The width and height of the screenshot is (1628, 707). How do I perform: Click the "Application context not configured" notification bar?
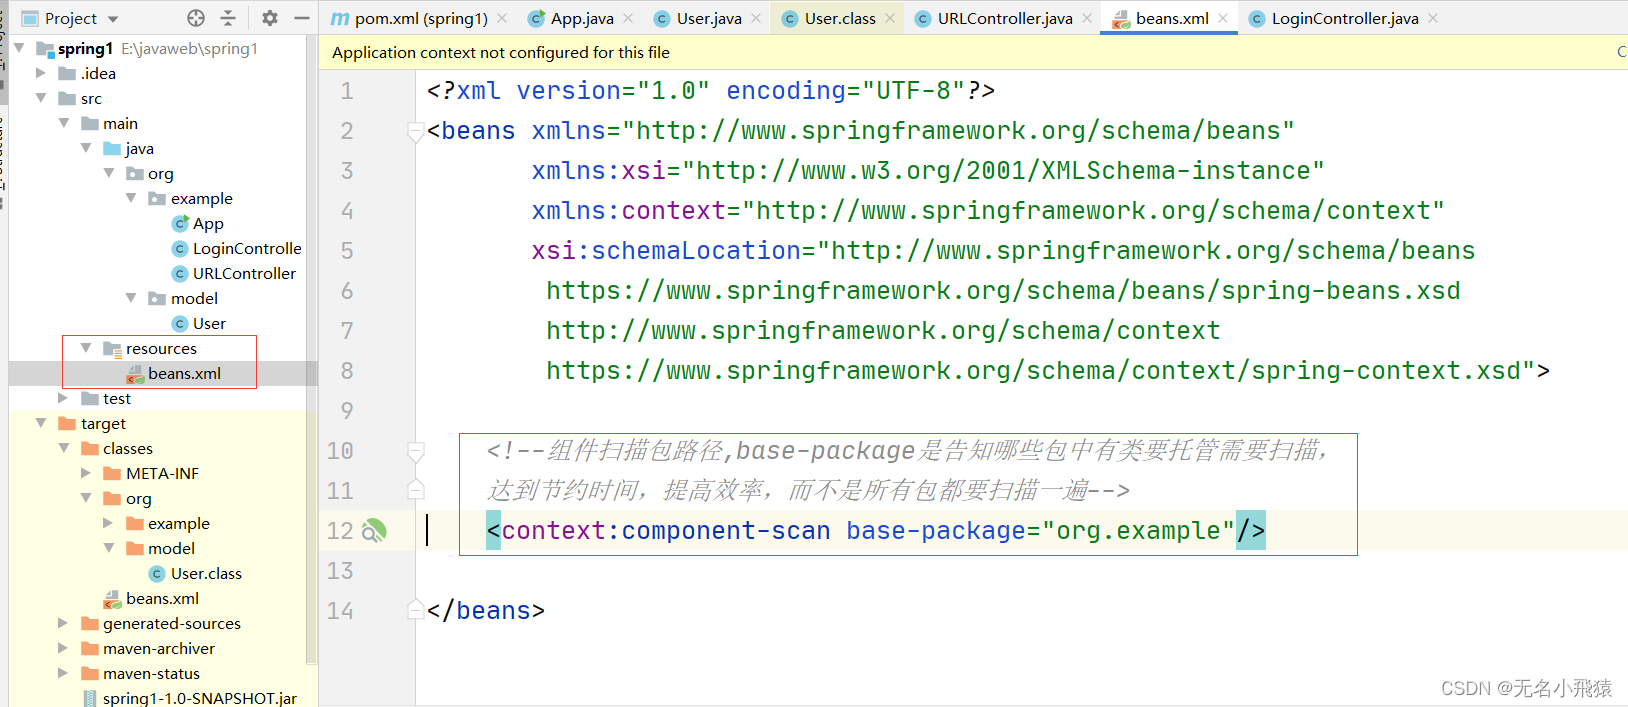tap(972, 52)
